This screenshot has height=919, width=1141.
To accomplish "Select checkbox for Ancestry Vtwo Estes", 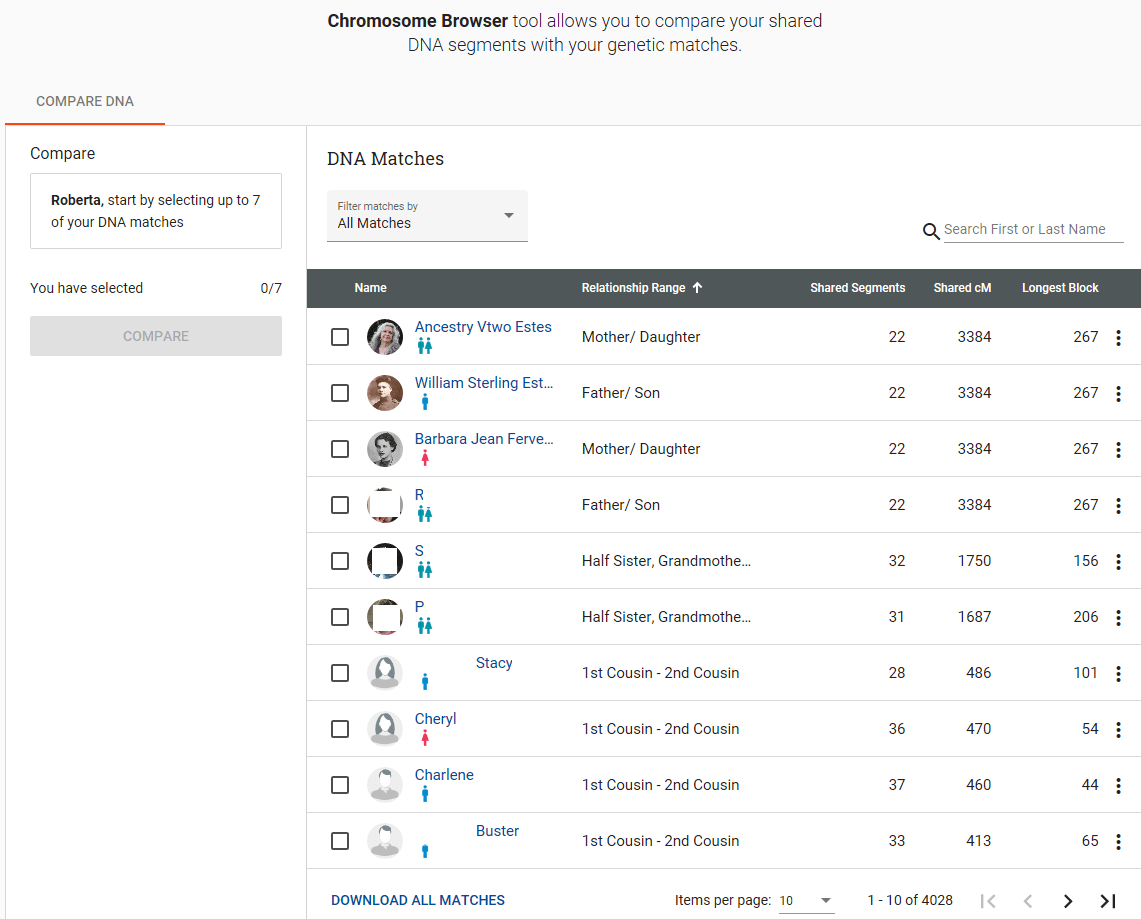I will click(340, 337).
